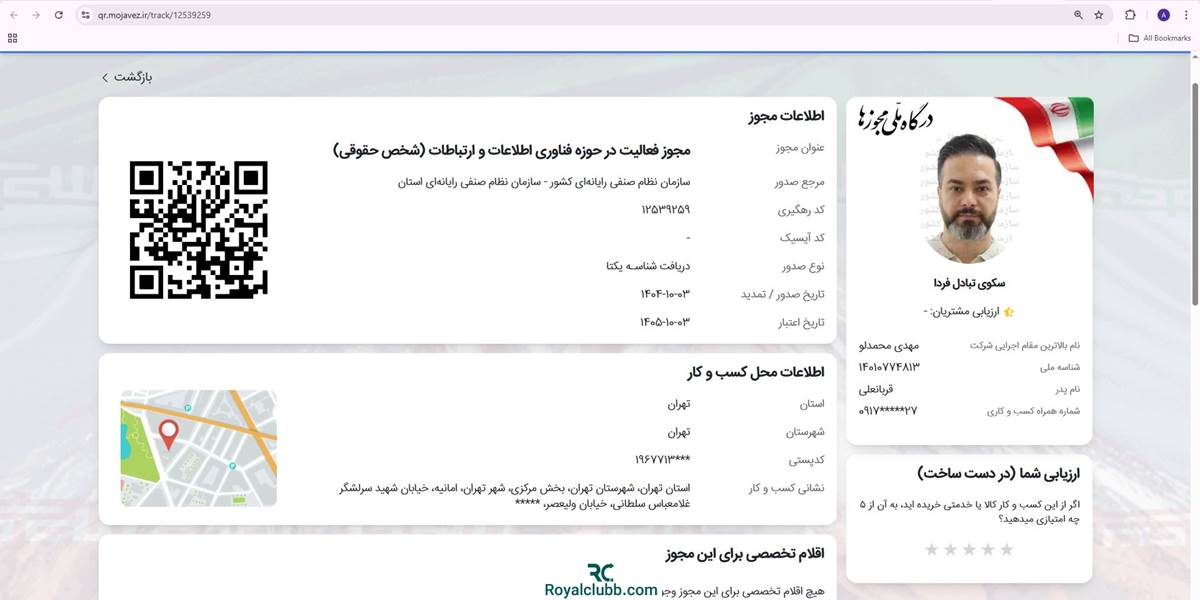Rate five stars, the leftmost rating star
Screen dimensions: 1200x600
click(932, 550)
